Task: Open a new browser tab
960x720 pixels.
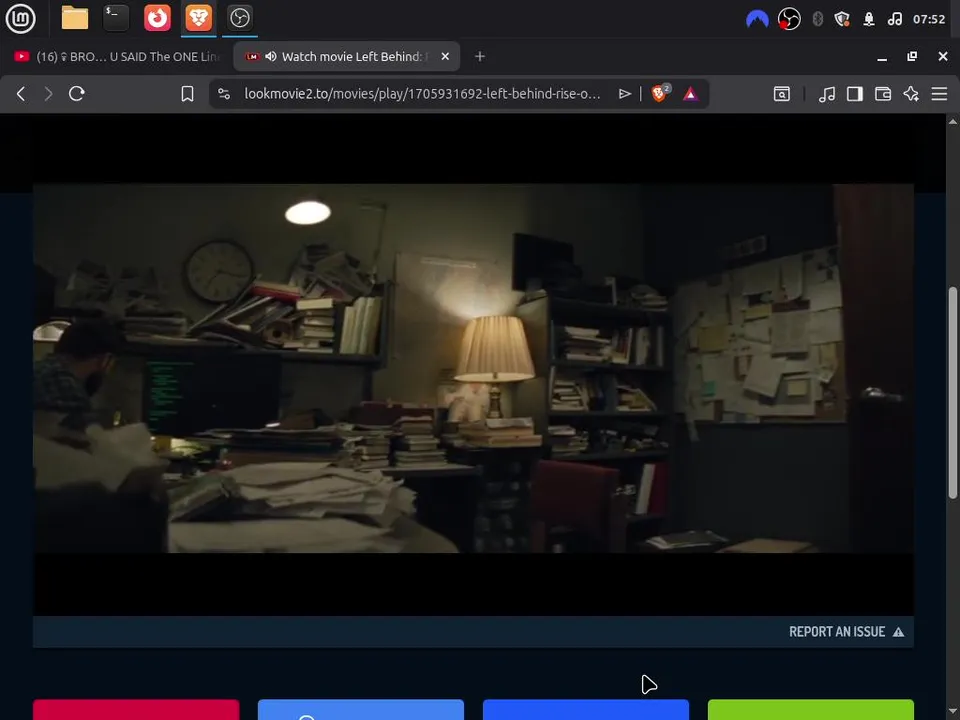Action: click(480, 56)
